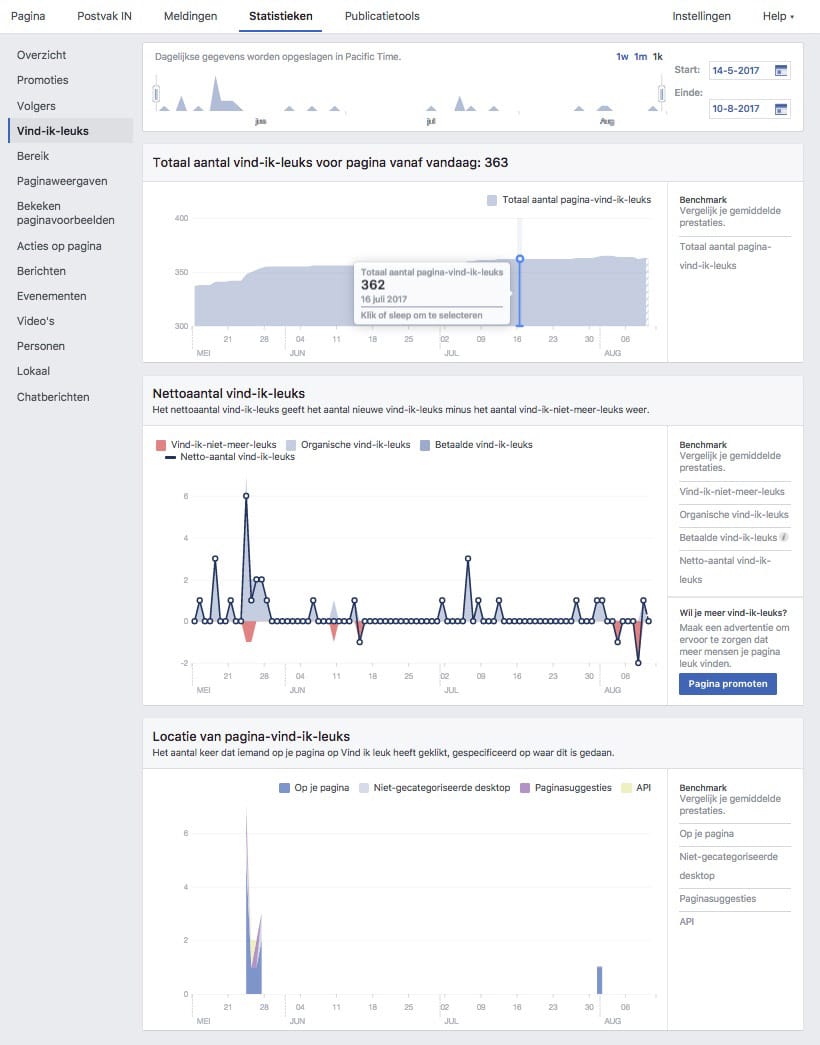Screen dimensions: 820x1045
Task: Open Publicatietools tab
Action: [x=382, y=16]
